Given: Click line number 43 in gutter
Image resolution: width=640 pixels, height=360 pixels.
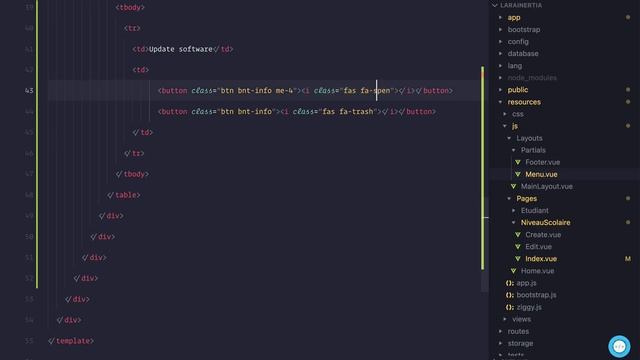Looking at the screenshot, I should pyautogui.click(x=29, y=91).
